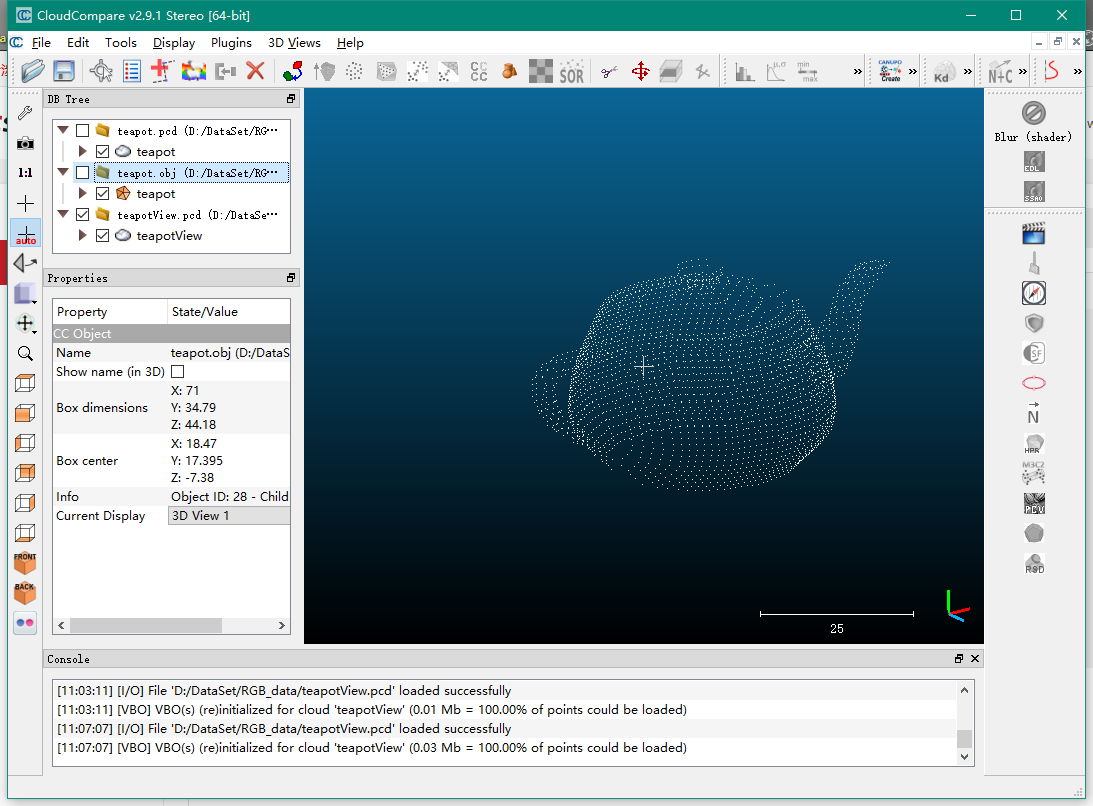Disable the Blur shader icon
This screenshot has height=806, width=1093.
coord(1034,113)
